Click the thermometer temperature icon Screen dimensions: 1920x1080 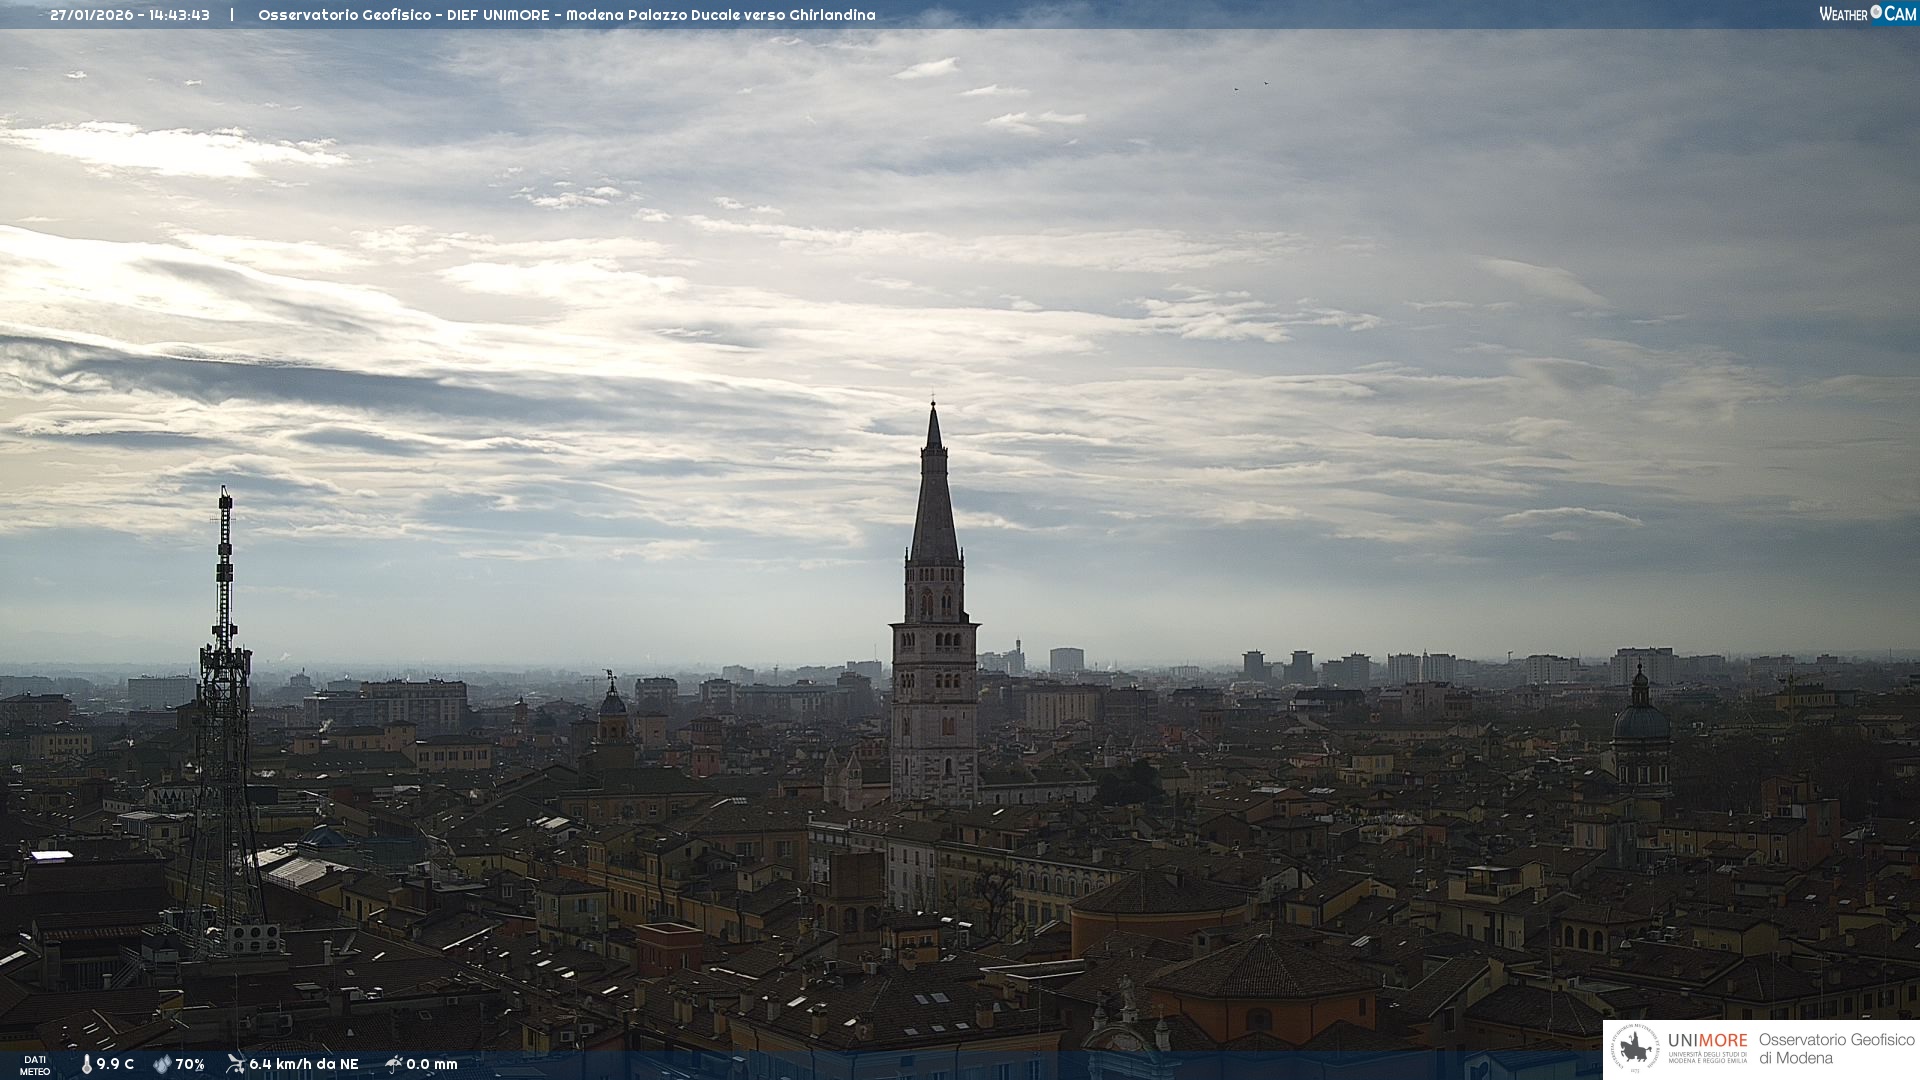87,1064
